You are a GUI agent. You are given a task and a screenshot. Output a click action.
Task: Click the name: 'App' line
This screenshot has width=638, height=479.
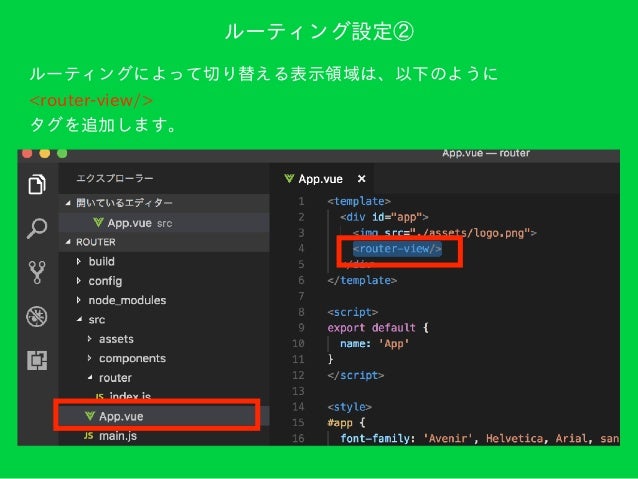[374, 343]
